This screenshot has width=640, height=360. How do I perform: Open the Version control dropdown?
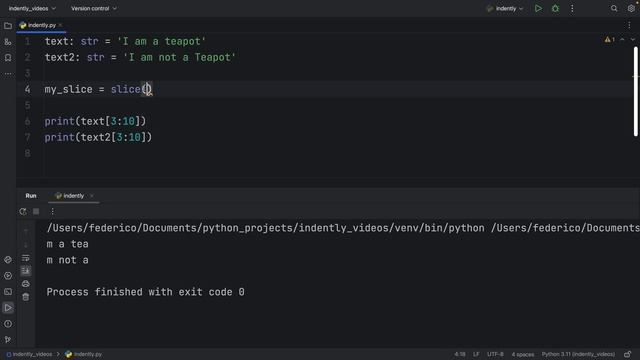click(x=94, y=9)
